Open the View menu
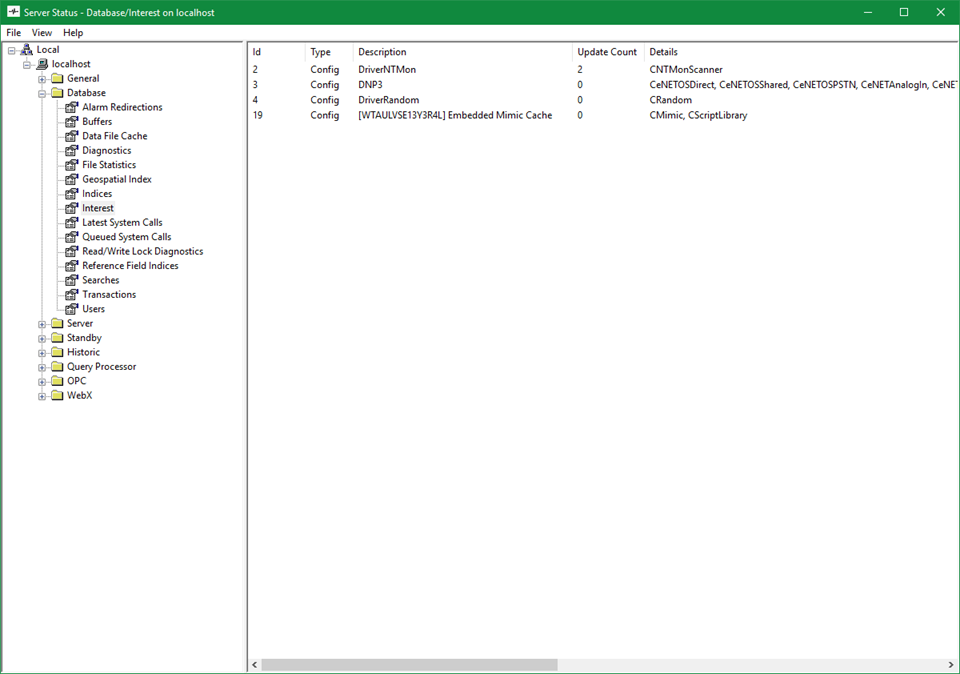Image resolution: width=960 pixels, height=674 pixels. point(42,33)
